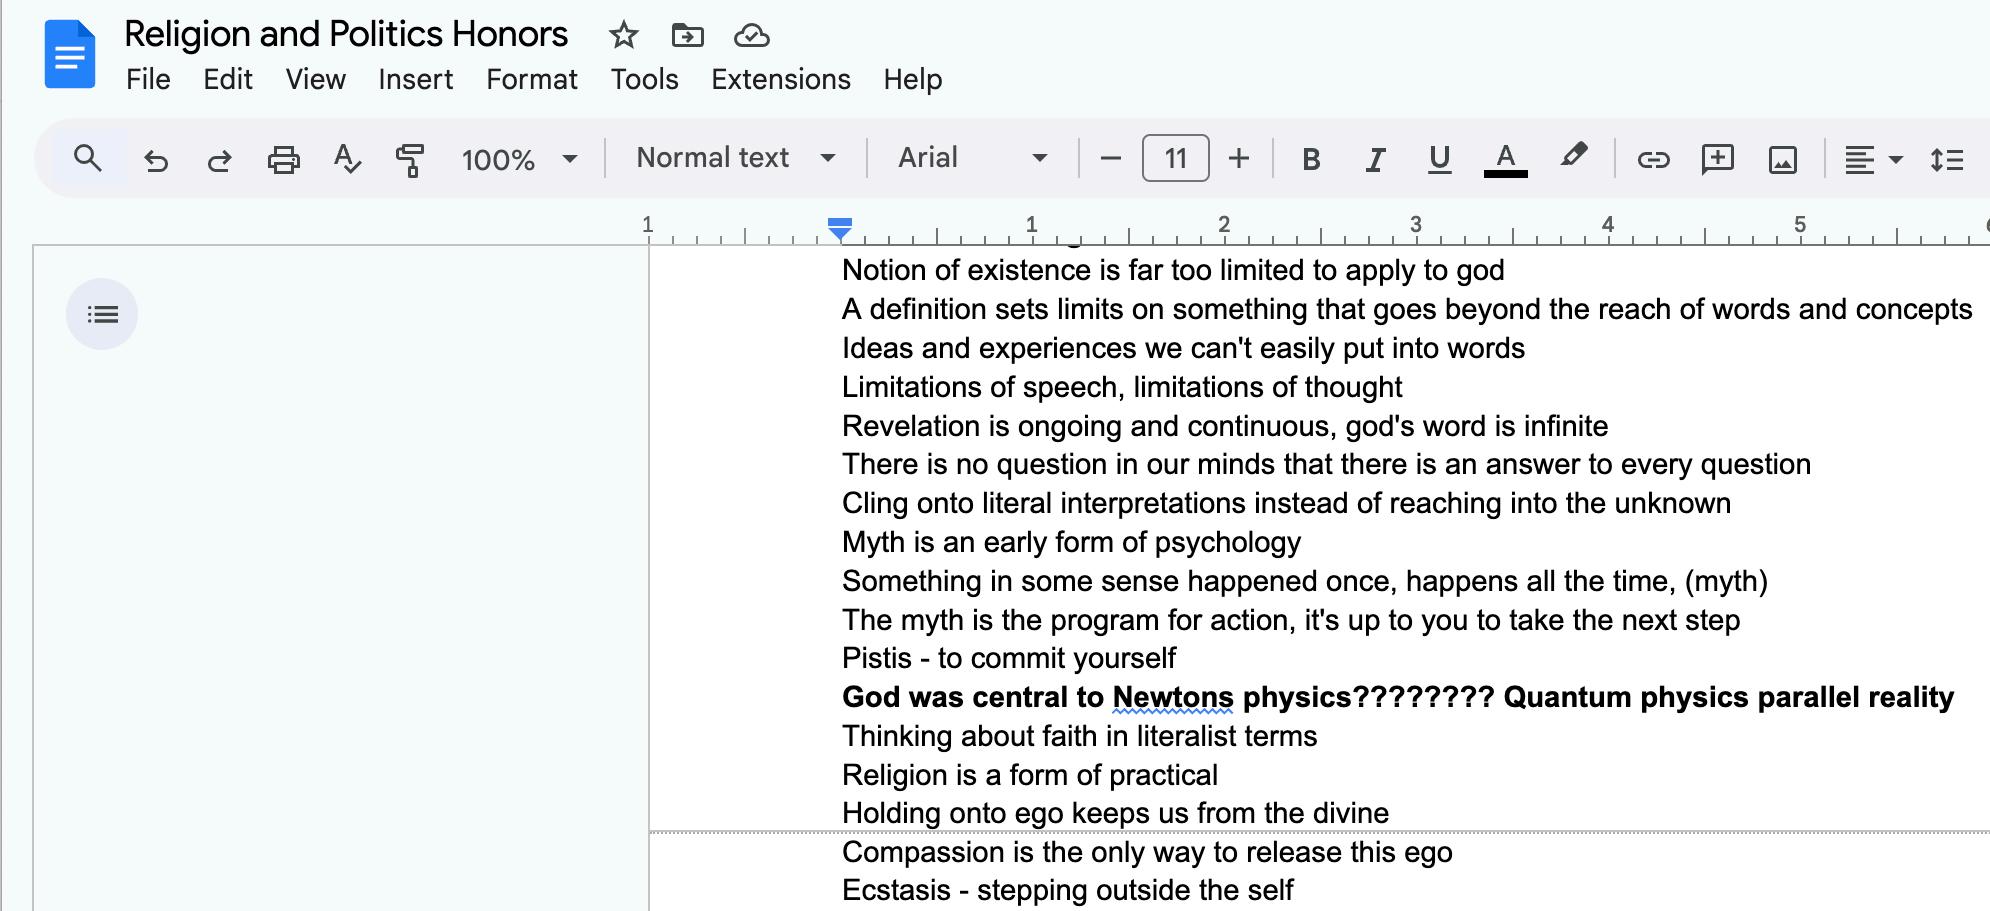Click the line "Holding onto ego keeps us from the divine"
This screenshot has height=911, width=1990.
coord(1115,813)
